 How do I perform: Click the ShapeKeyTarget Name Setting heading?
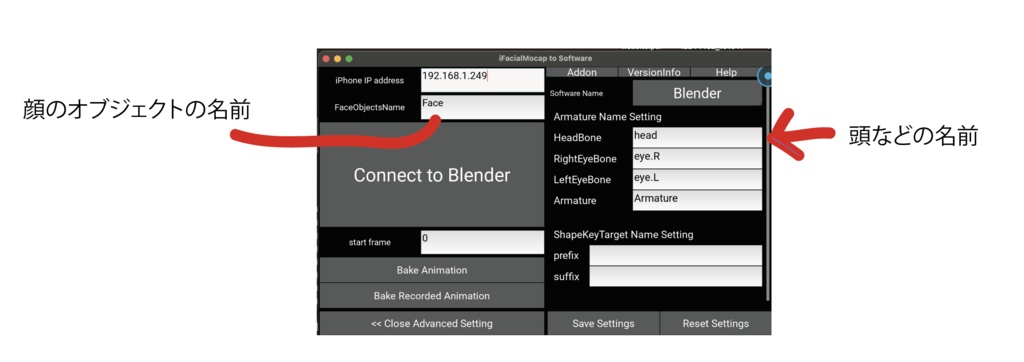pyautogui.click(x=623, y=234)
